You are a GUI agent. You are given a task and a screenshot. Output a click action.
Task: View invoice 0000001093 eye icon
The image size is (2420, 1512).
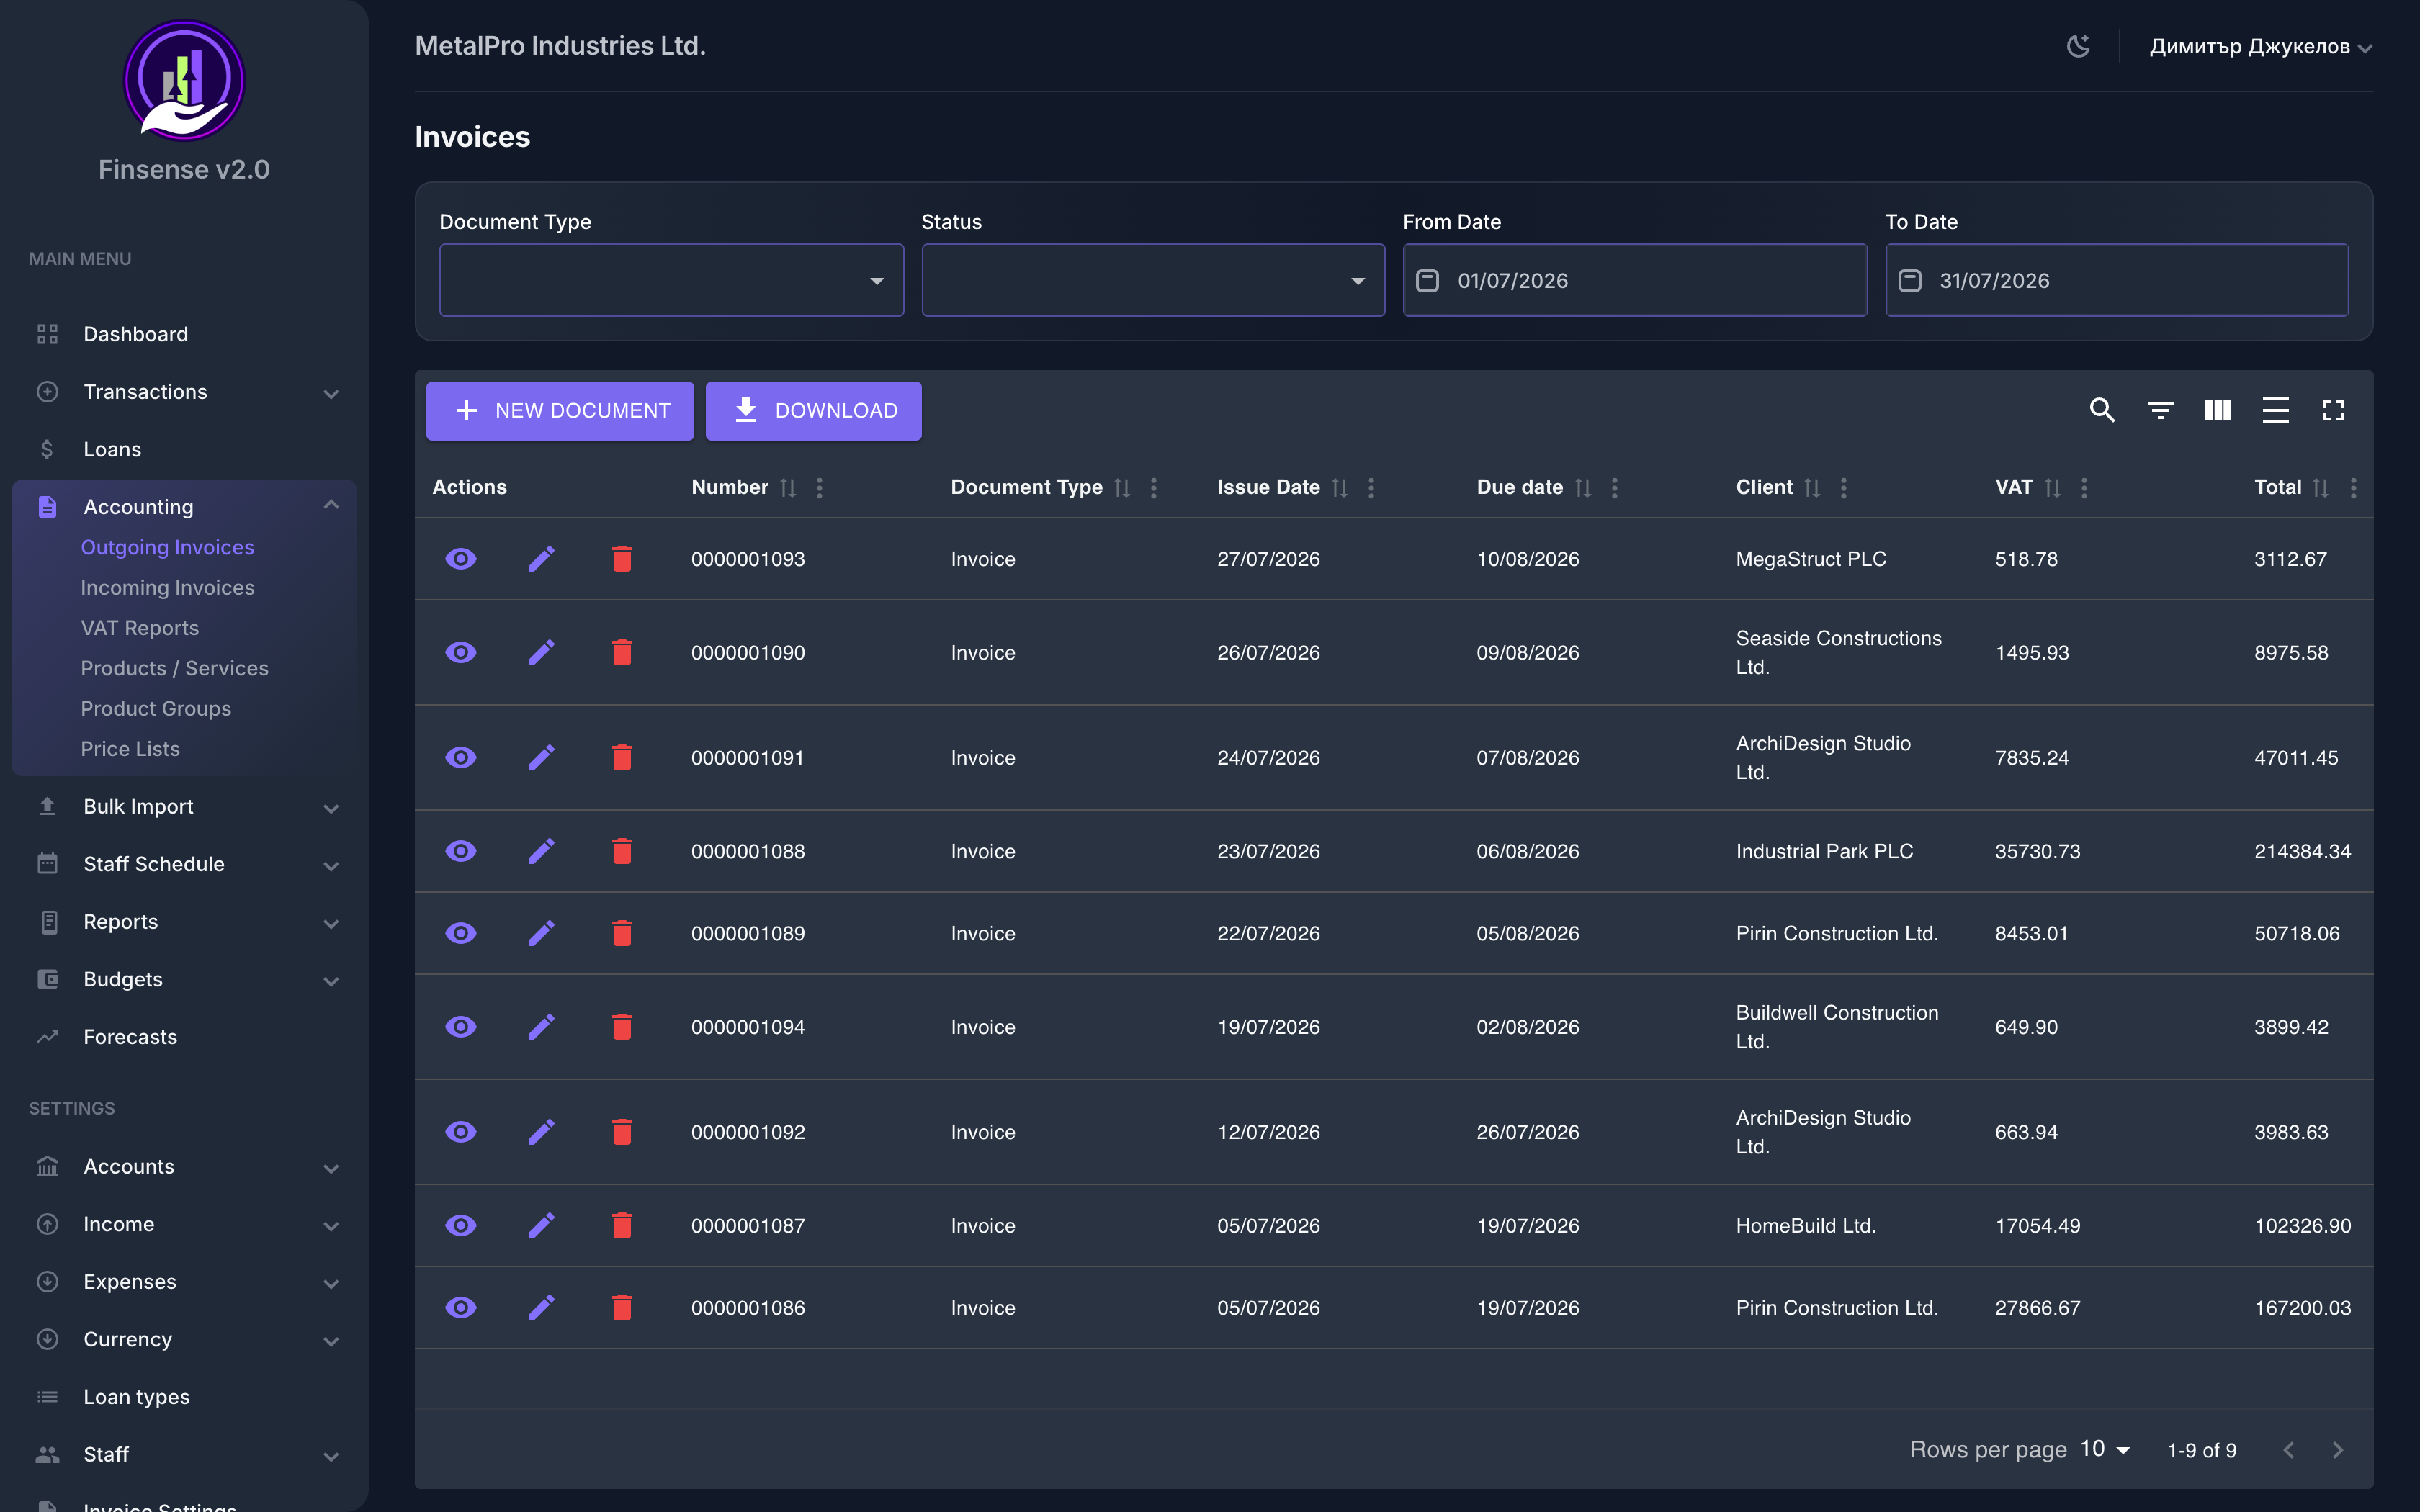461,559
